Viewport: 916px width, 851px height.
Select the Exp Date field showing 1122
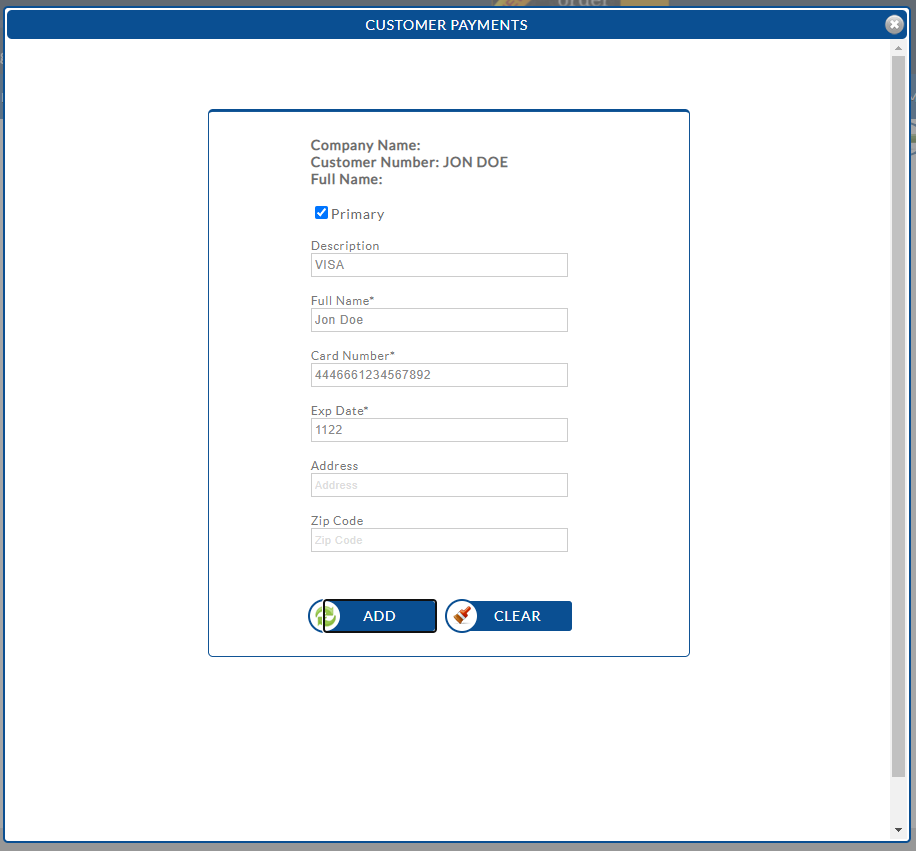(439, 430)
